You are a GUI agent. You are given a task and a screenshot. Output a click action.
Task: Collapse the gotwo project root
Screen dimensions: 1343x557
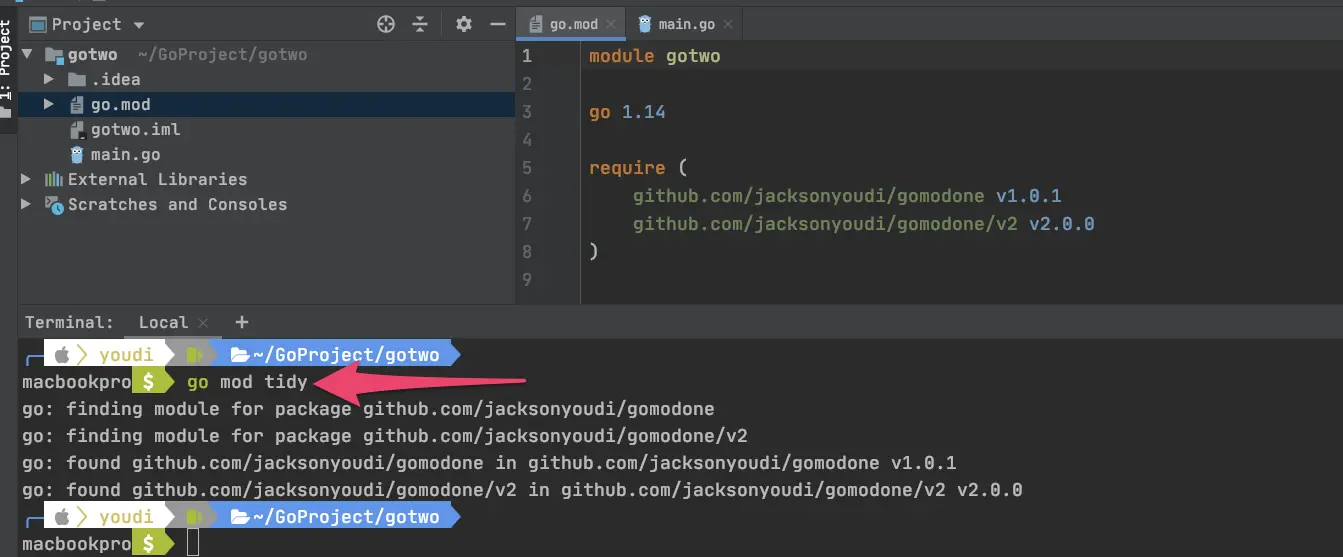coord(27,54)
